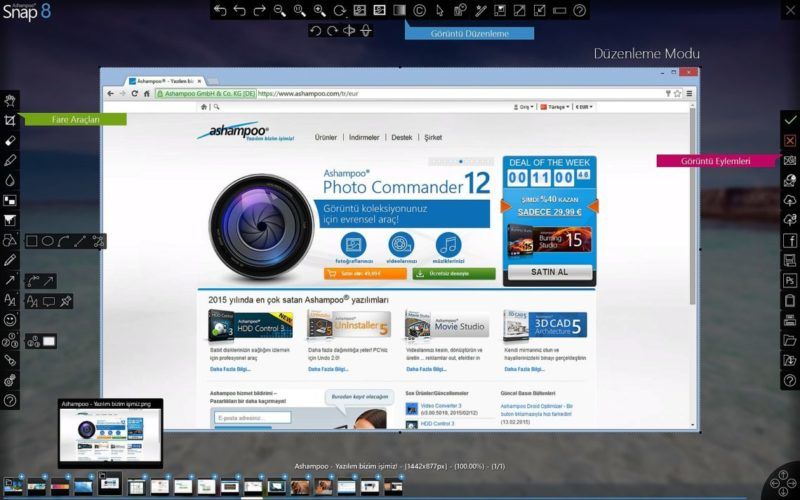The image size is (800, 500).
Task: Share capture to Facebook
Action: point(790,240)
